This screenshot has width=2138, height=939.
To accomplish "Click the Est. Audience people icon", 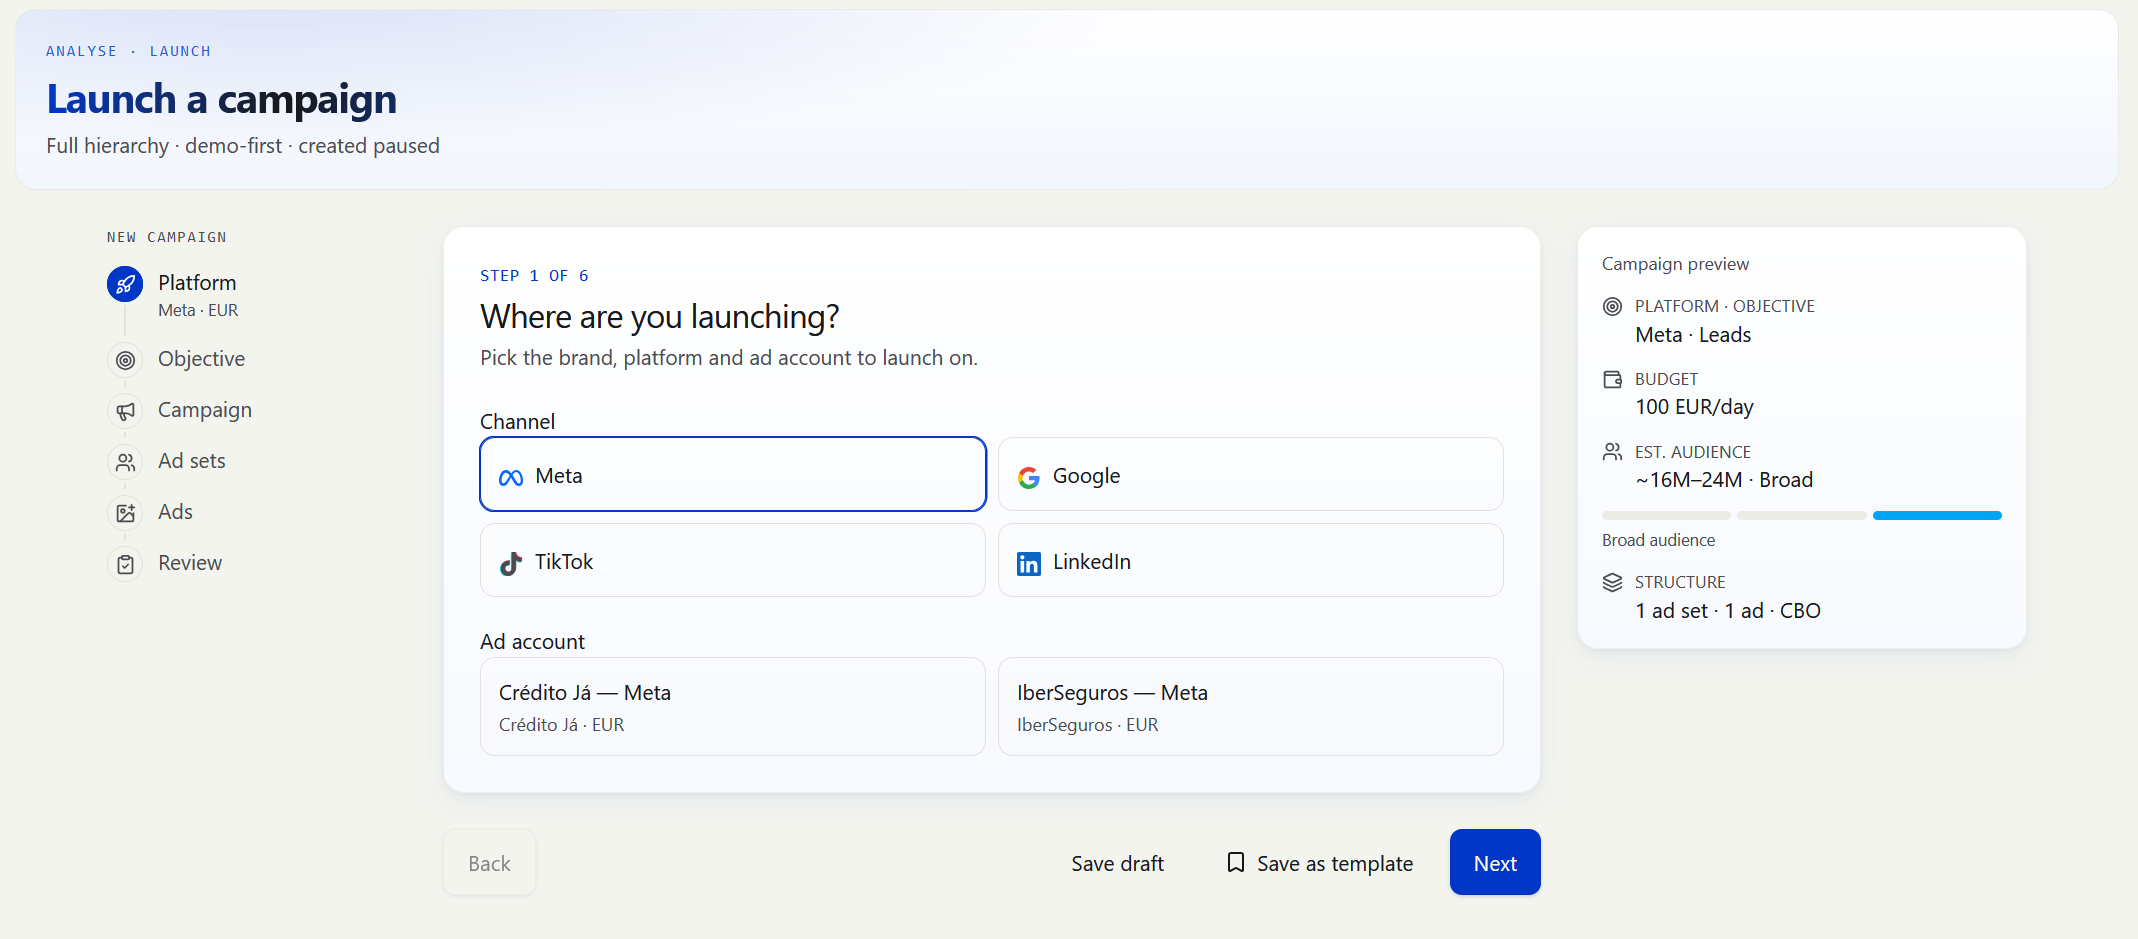I will coord(1612,452).
